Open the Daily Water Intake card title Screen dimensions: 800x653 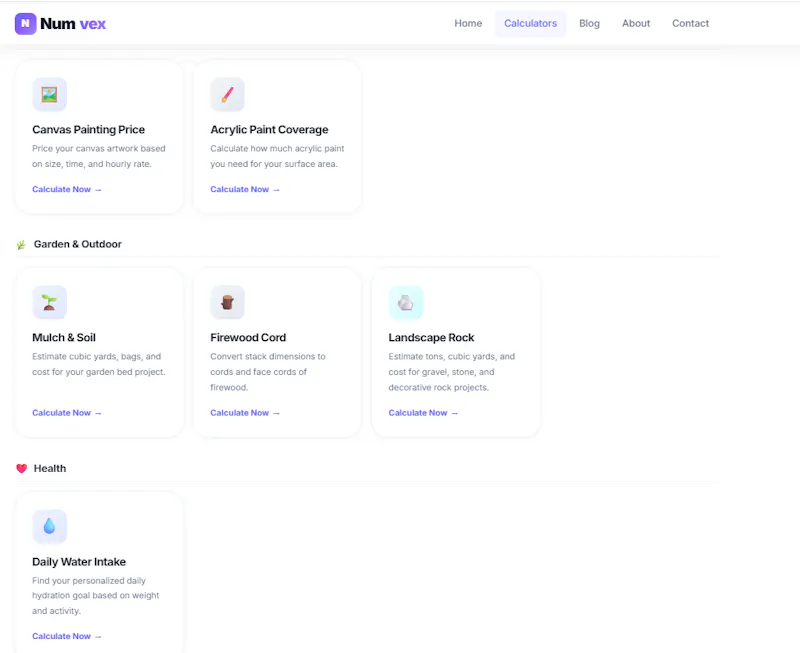(79, 562)
